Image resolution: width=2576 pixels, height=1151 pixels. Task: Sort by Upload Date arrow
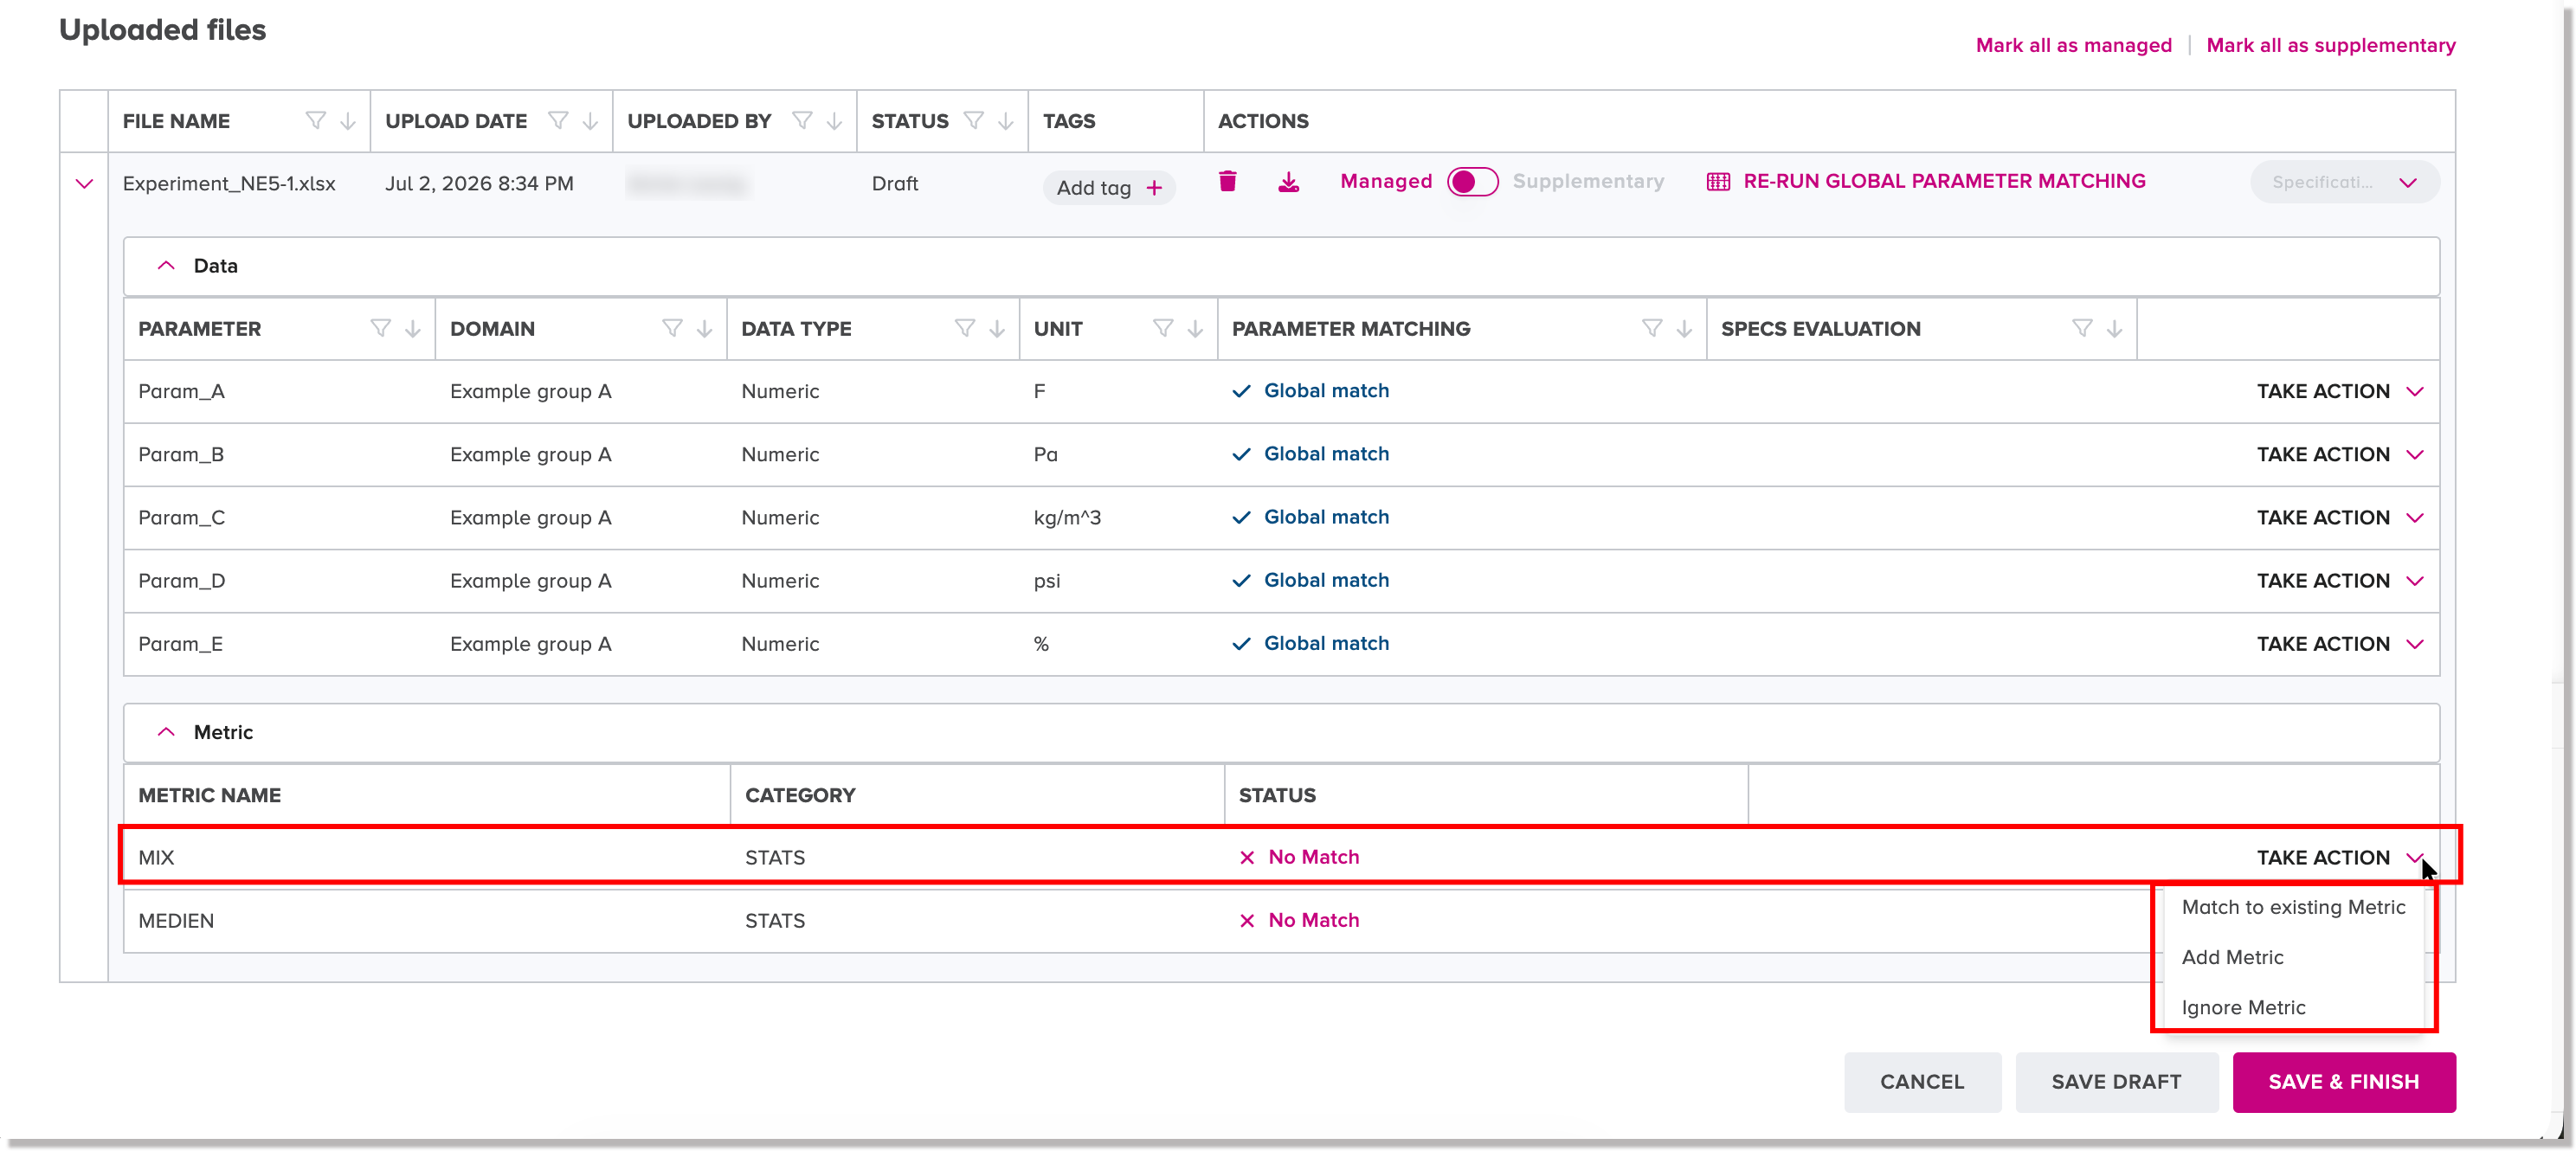click(590, 121)
